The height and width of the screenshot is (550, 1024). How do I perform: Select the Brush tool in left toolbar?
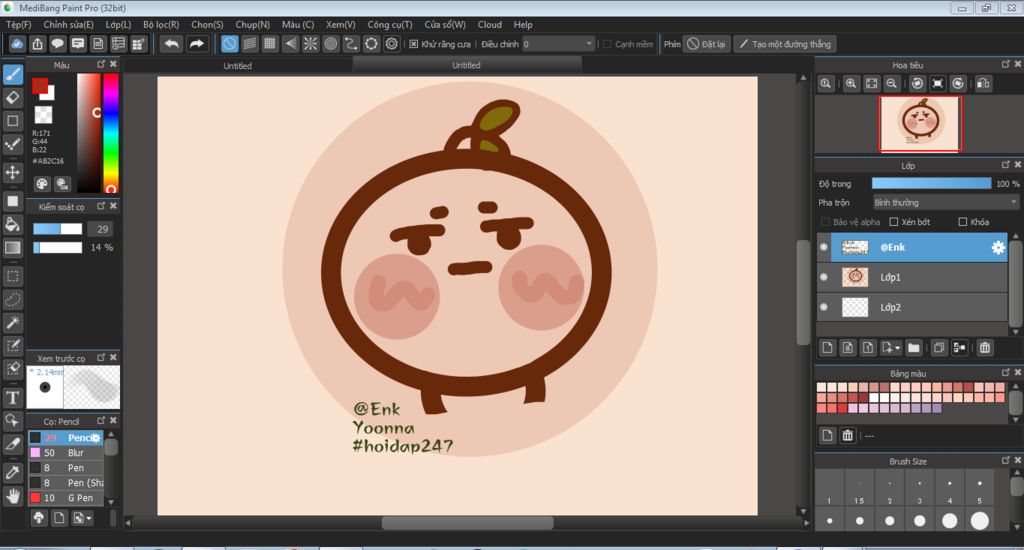point(13,74)
